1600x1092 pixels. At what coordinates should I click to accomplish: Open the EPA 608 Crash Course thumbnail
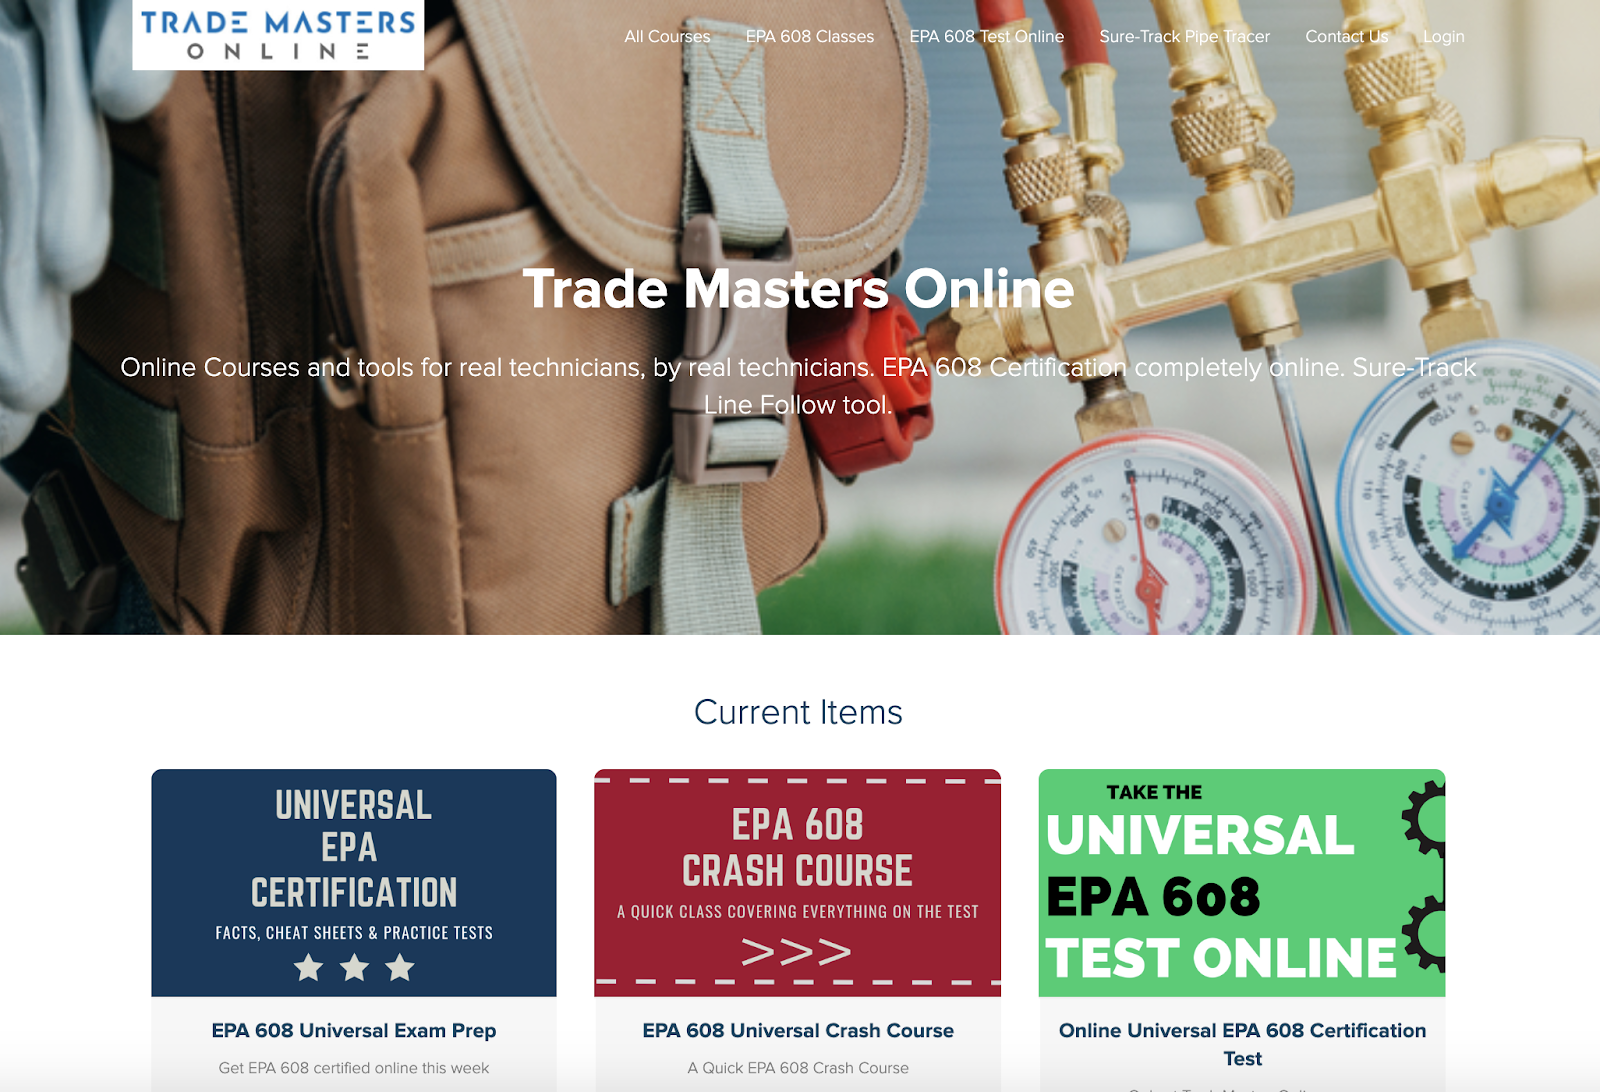point(798,883)
